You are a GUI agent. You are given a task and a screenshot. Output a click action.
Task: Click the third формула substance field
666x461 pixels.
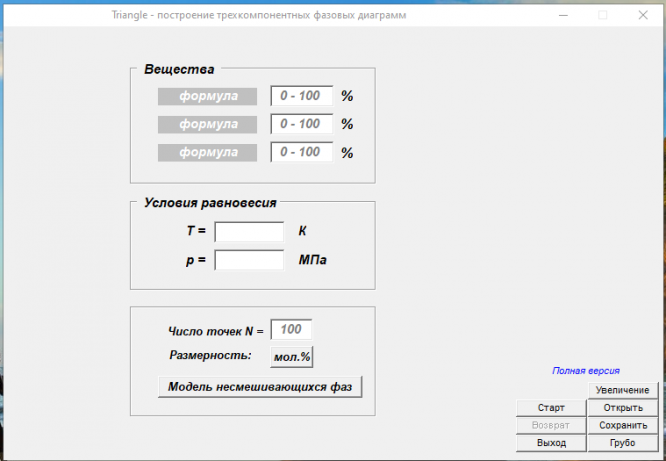pos(207,153)
